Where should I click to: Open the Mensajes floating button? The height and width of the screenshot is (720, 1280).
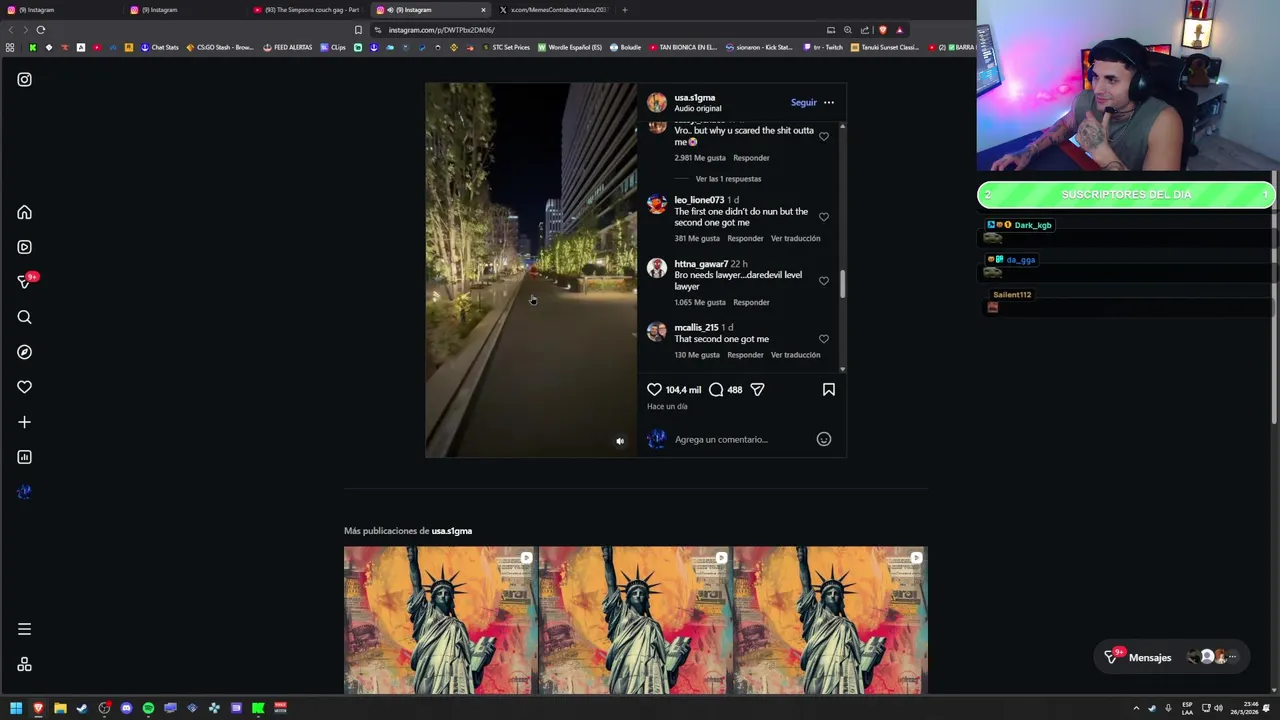1173,657
